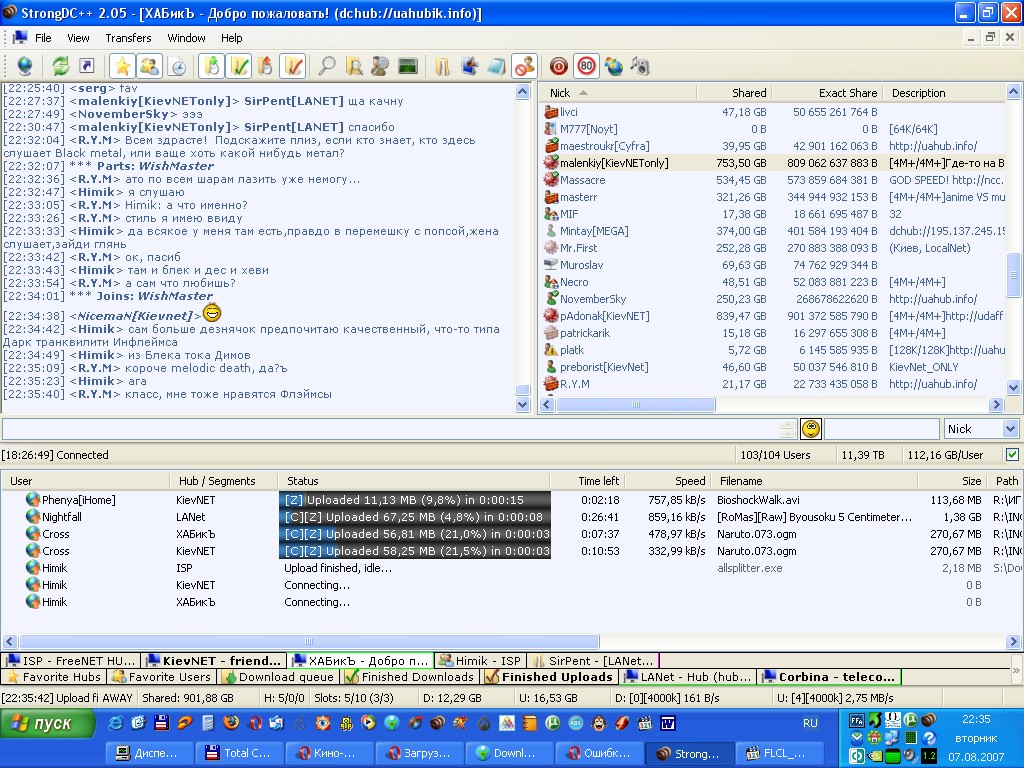Open the Window menu
The image size is (1024, 768).
pos(186,38)
